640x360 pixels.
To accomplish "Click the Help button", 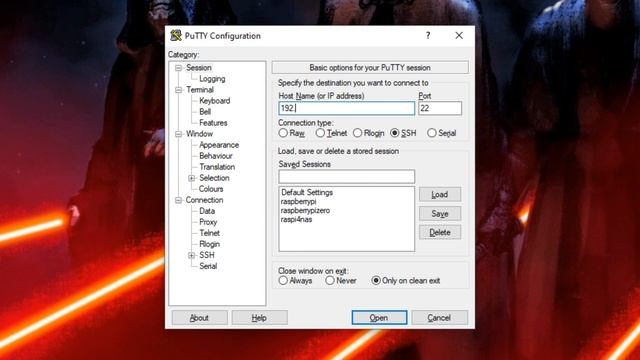I will click(260, 318).
